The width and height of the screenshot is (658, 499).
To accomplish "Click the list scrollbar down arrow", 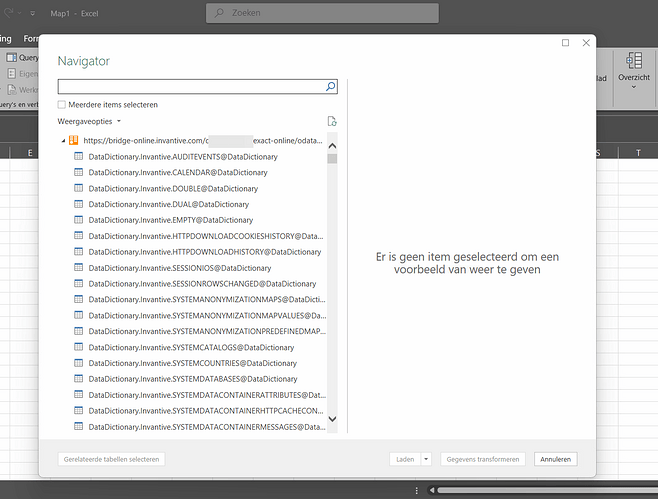I will (x=332, y=419).
